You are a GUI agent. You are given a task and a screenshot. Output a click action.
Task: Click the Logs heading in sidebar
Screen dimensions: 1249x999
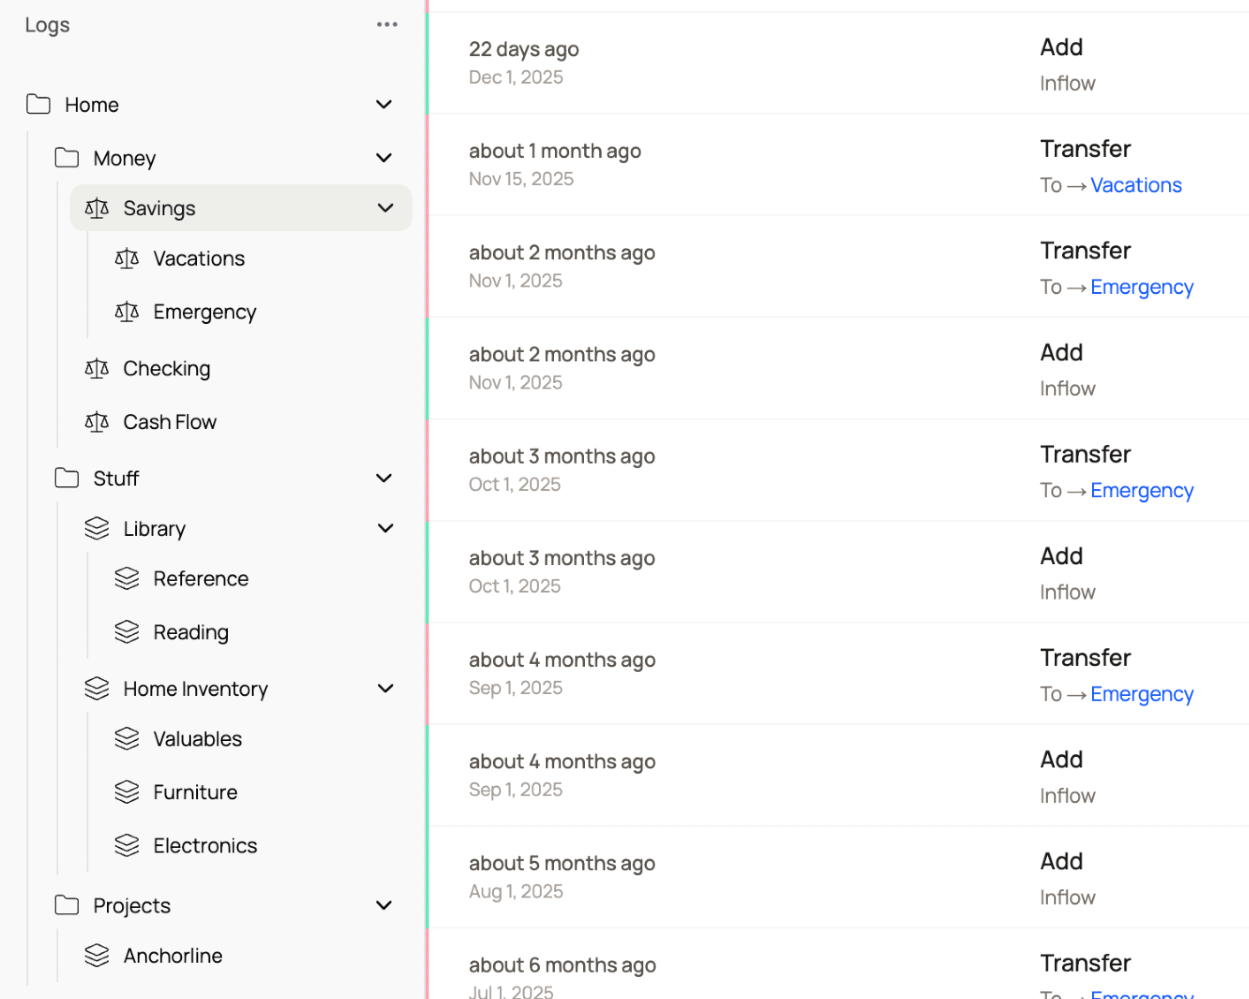coord(47,25)
